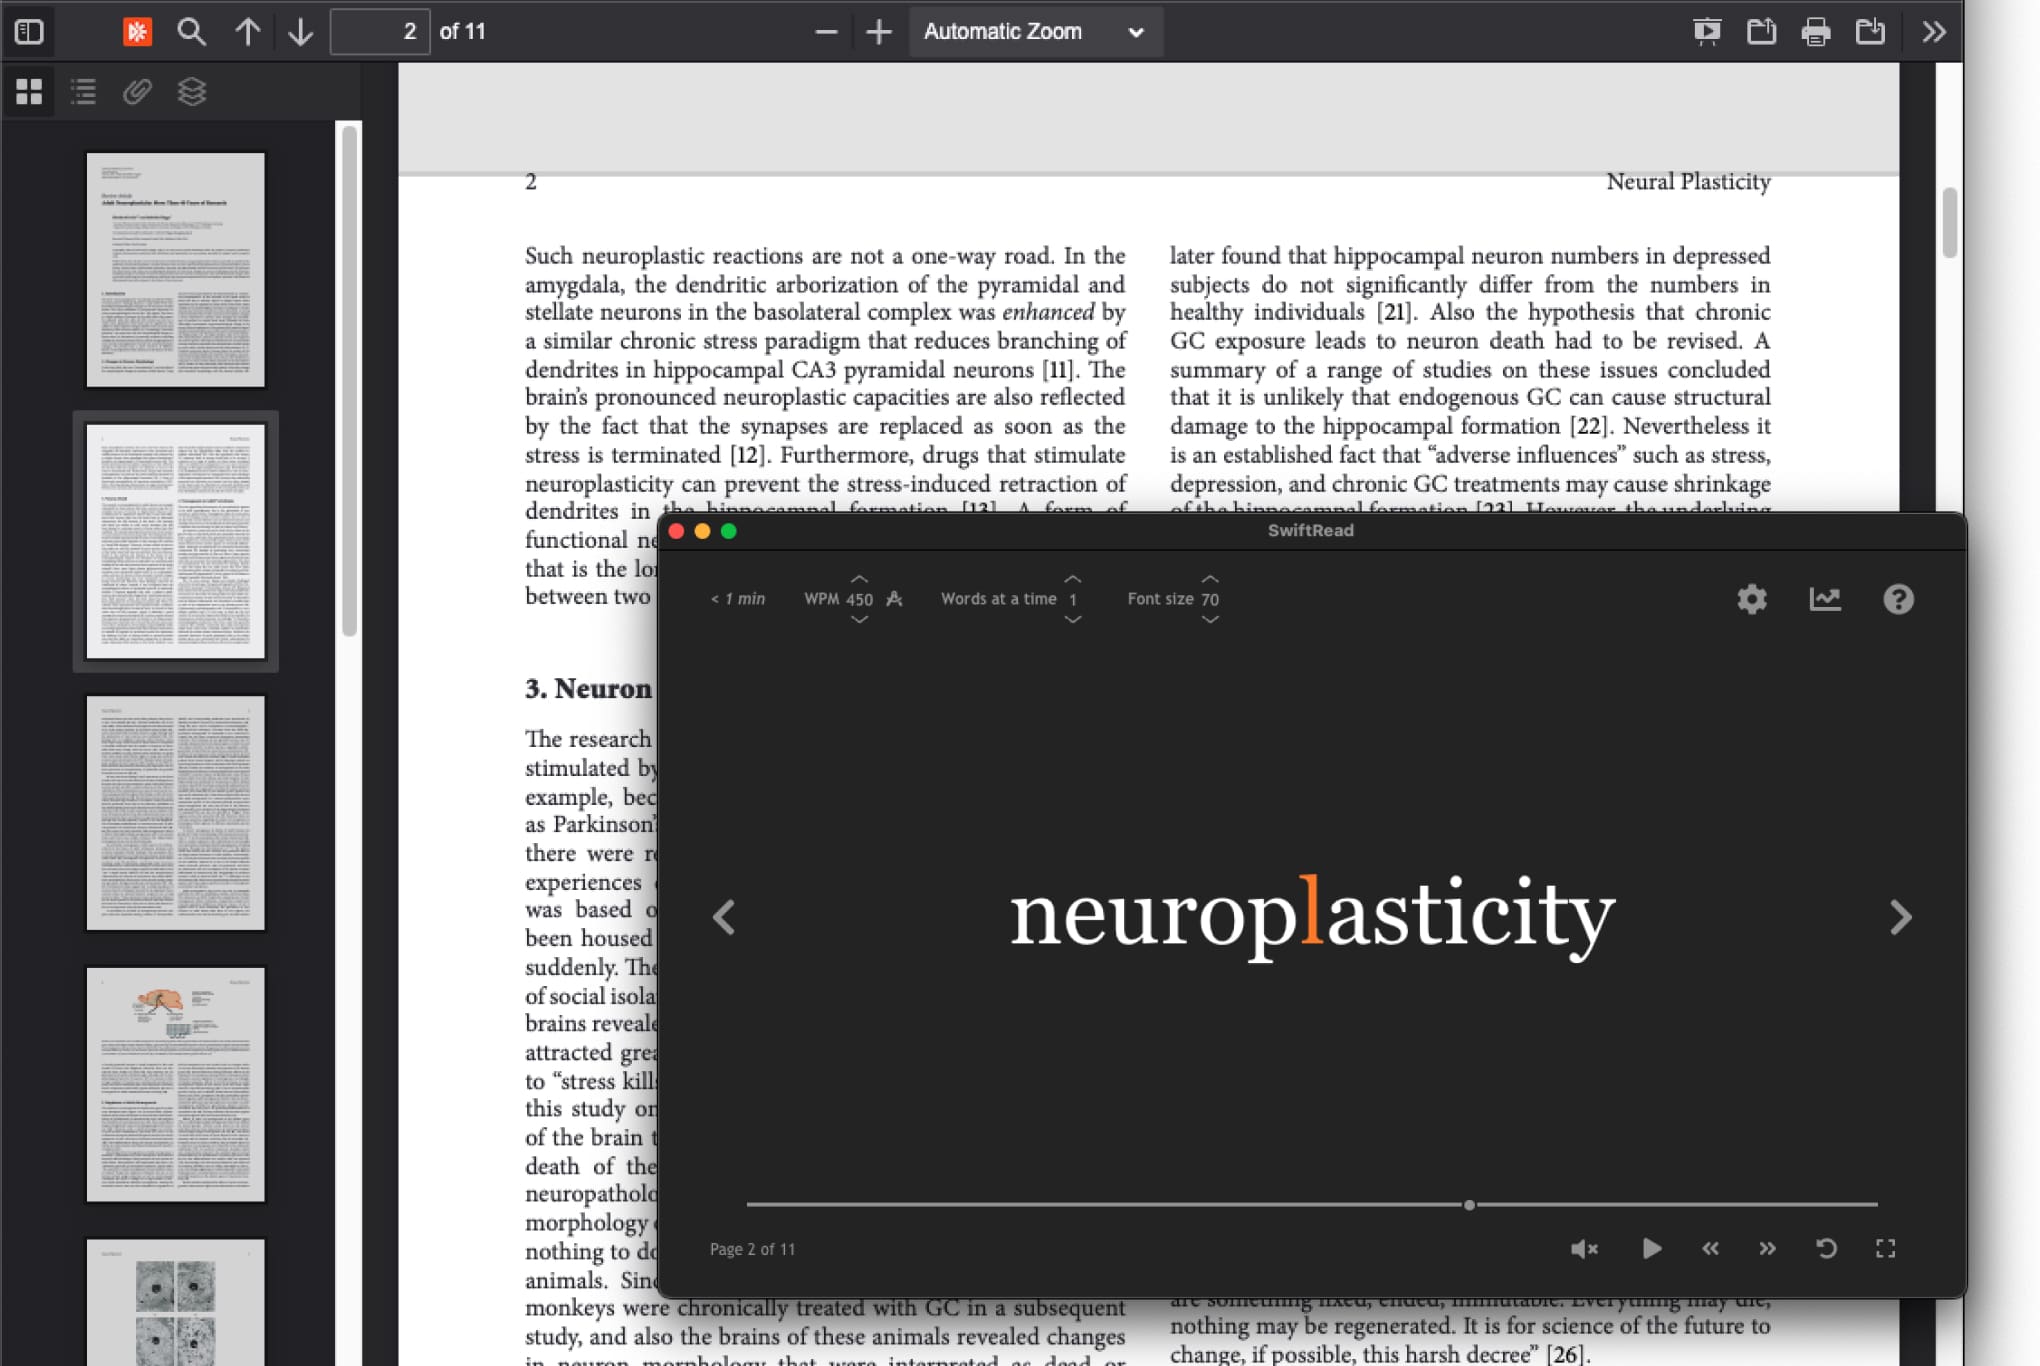Advance to the next word with the right arrow
Image resolution: width=2040 pixels, height=1366 pixels.
(x=1901, y=916)
